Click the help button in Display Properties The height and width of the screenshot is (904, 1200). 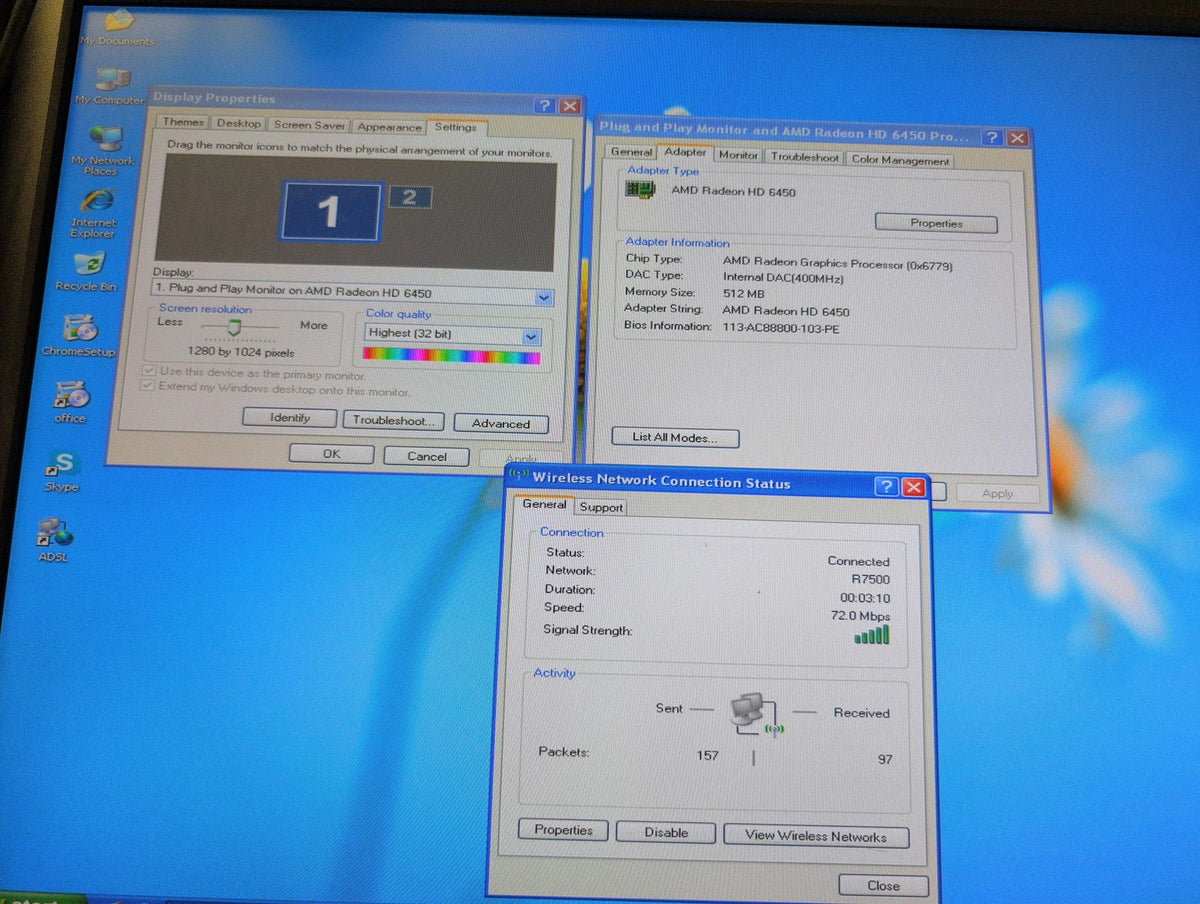coord(544,105)
